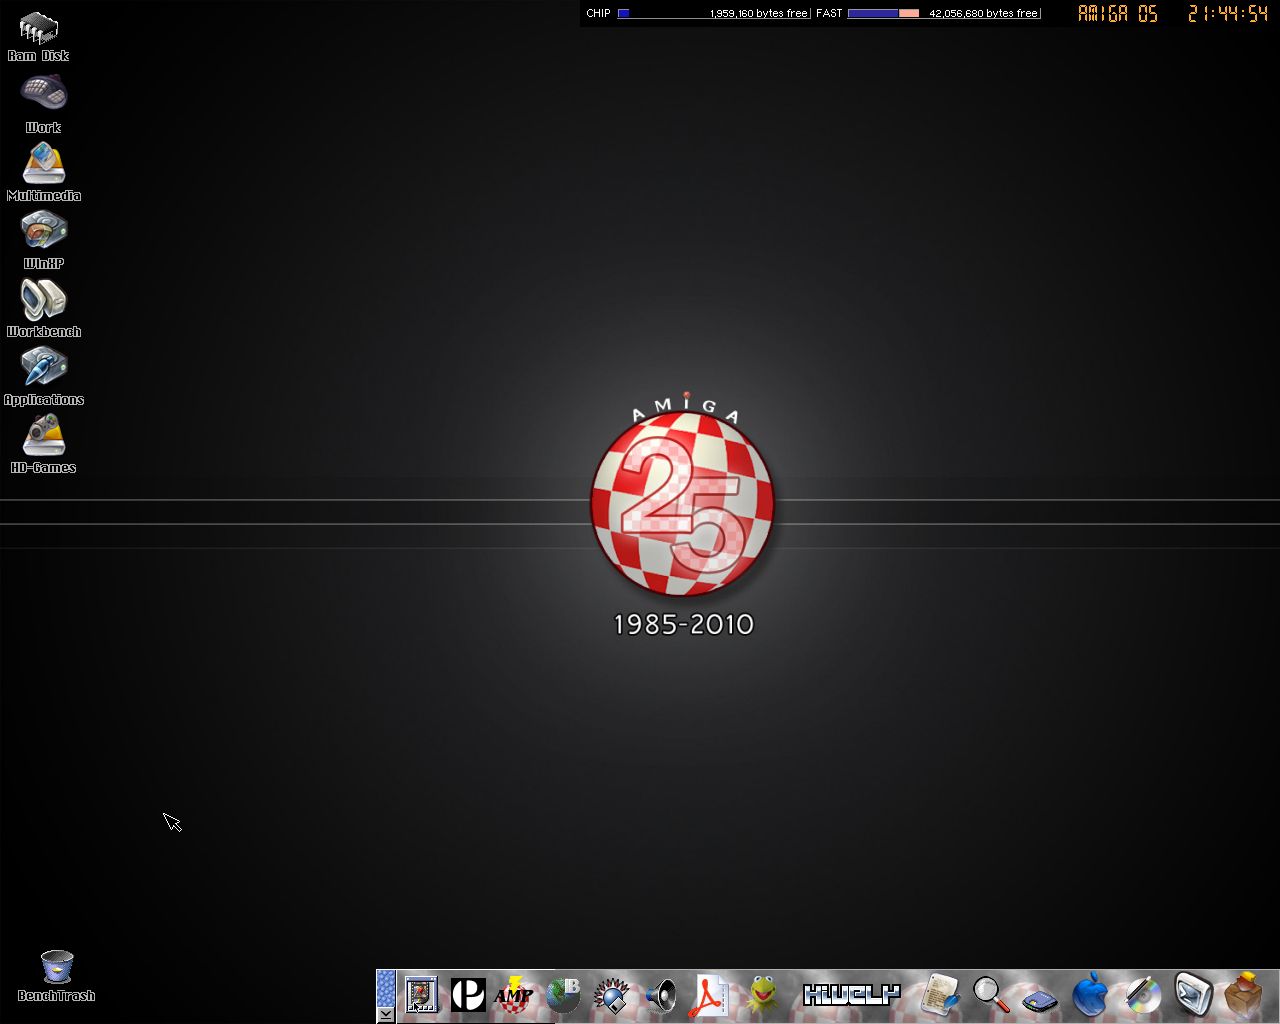Launch the brown box dock icon
Viewport: 1280px width, 1024px height.
coord(1243,995)
